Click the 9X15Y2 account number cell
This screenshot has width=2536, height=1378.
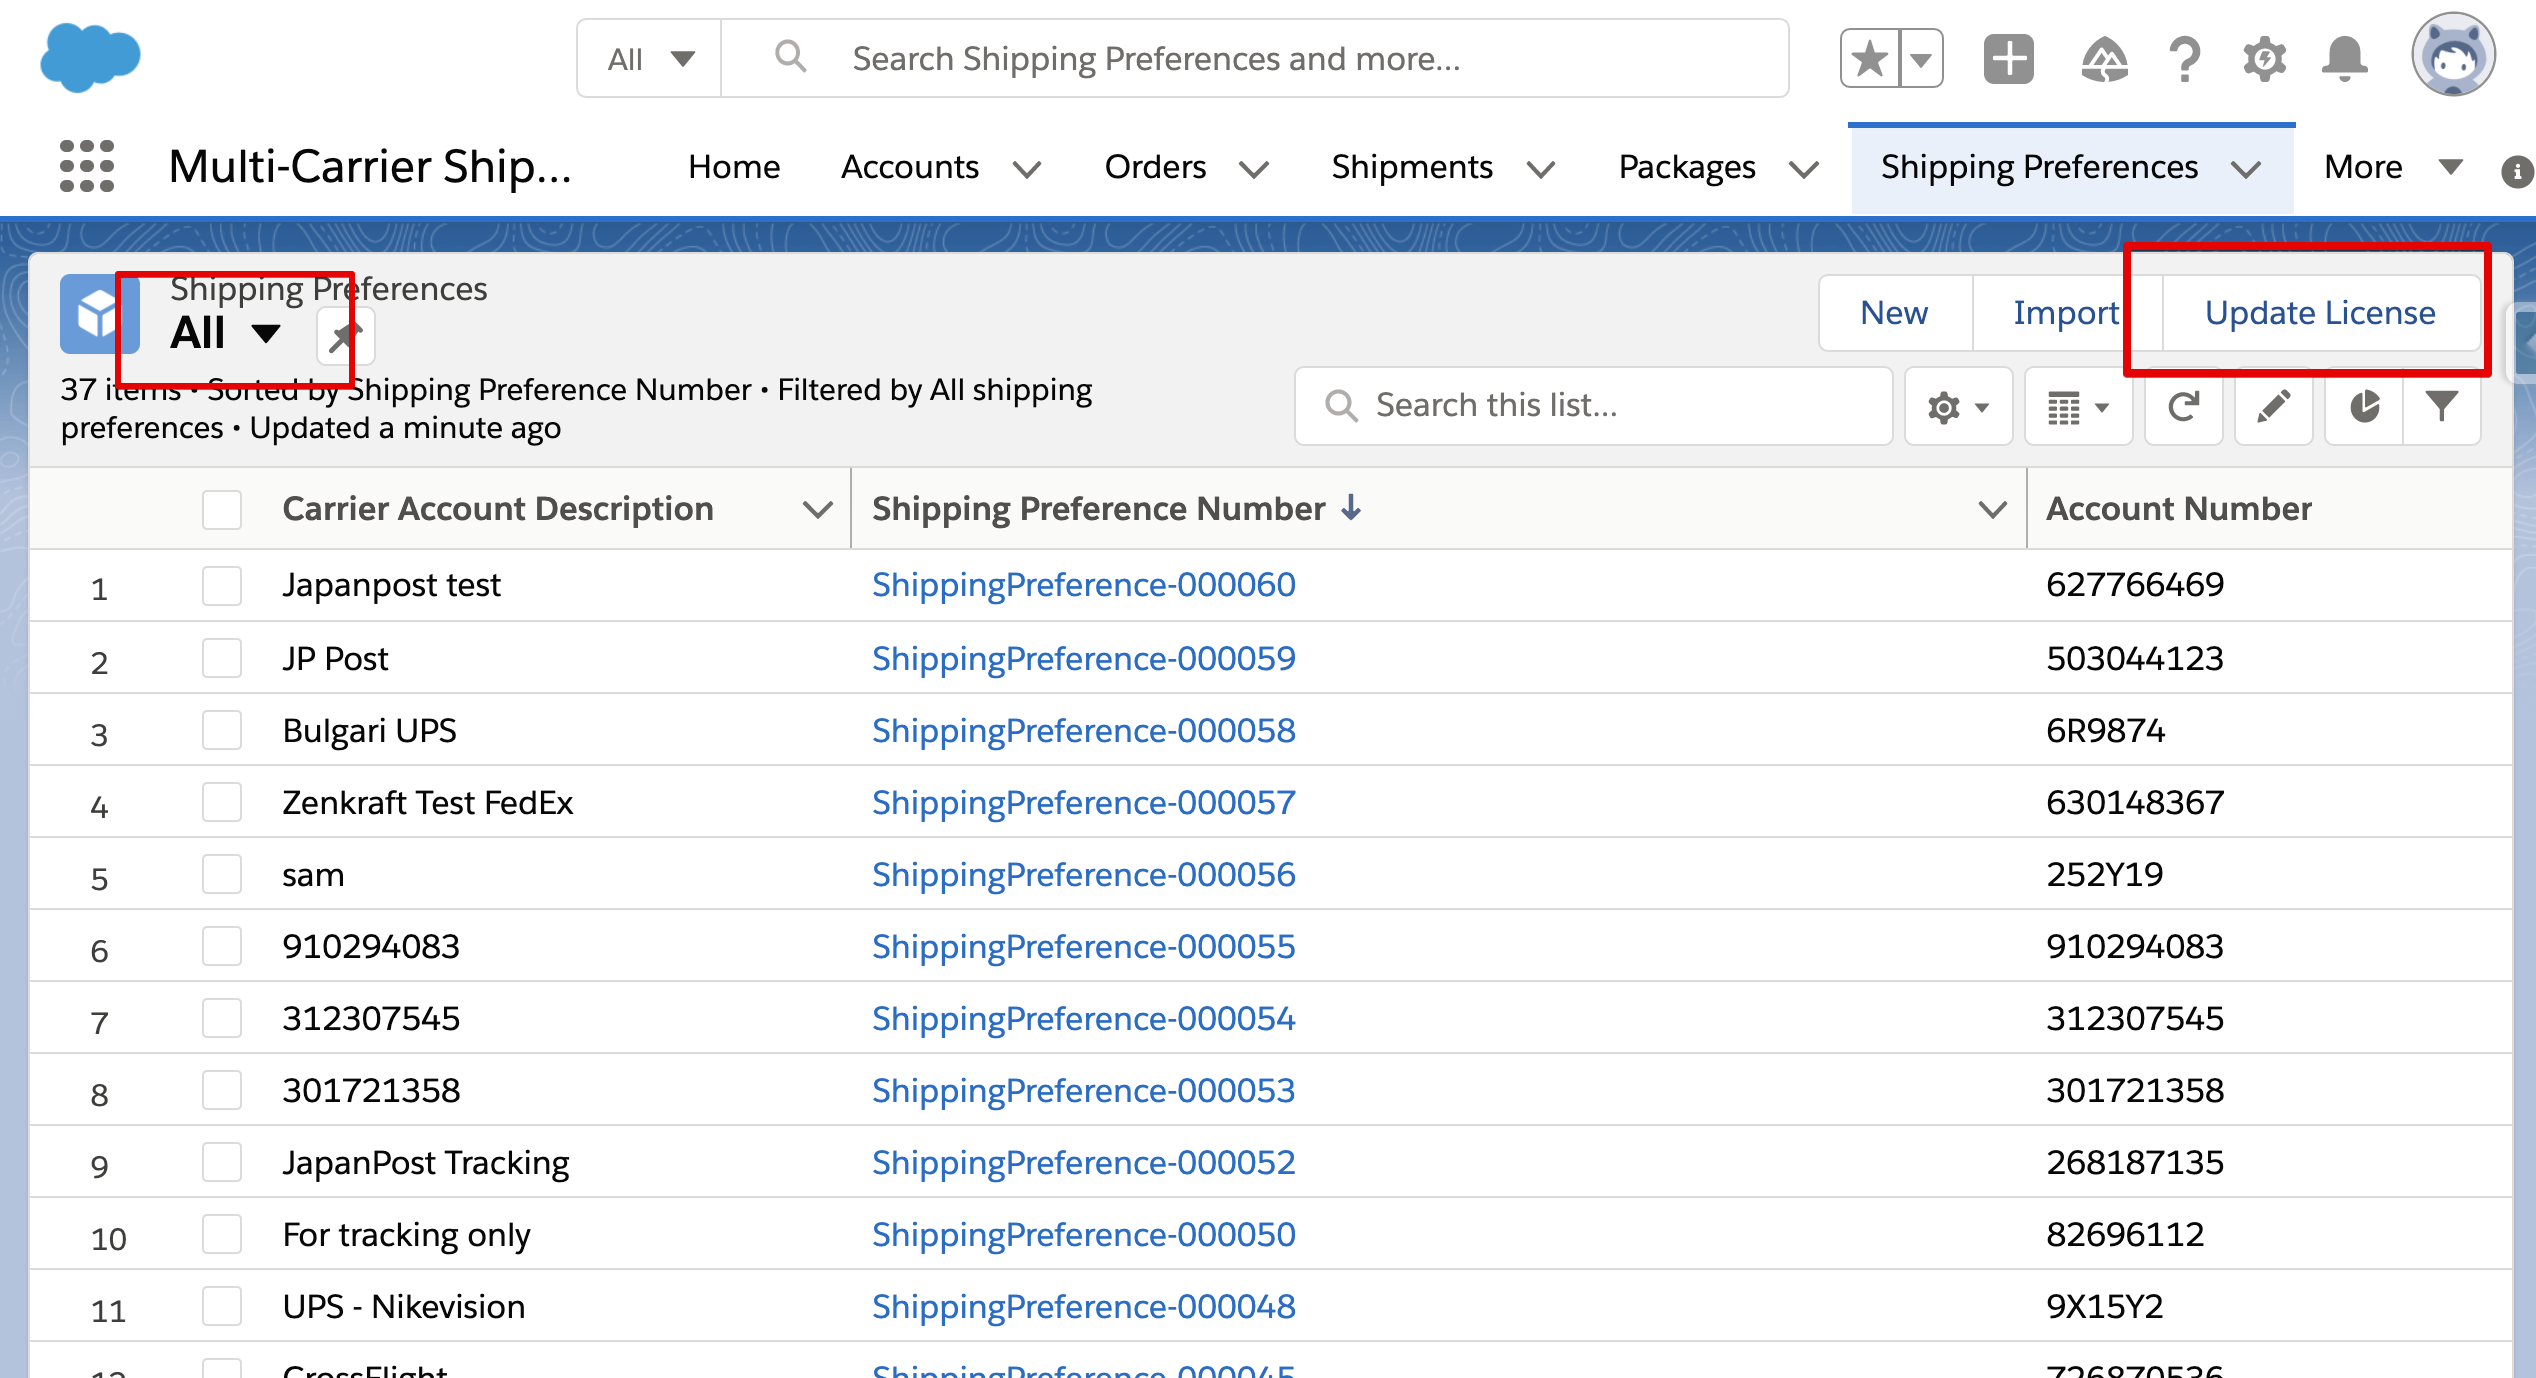tap(2104, 1307)
